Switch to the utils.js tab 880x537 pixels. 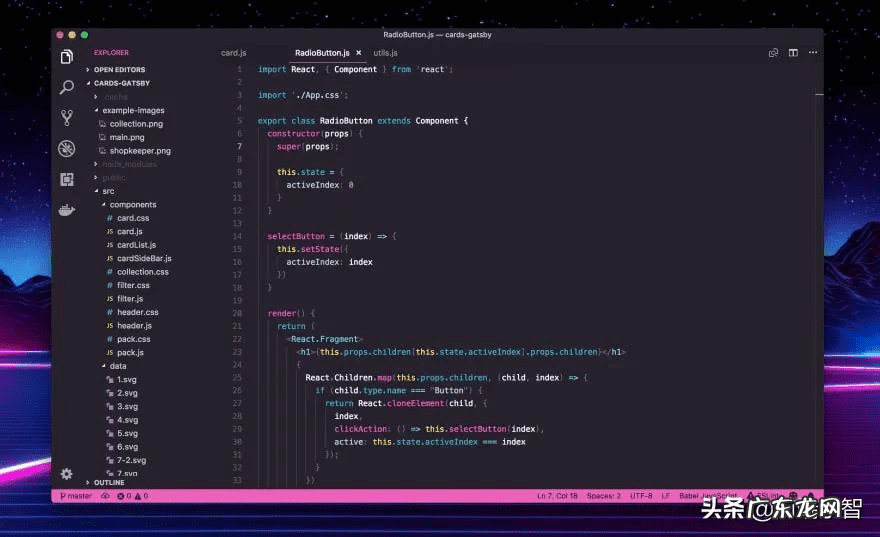click(385, 53)
